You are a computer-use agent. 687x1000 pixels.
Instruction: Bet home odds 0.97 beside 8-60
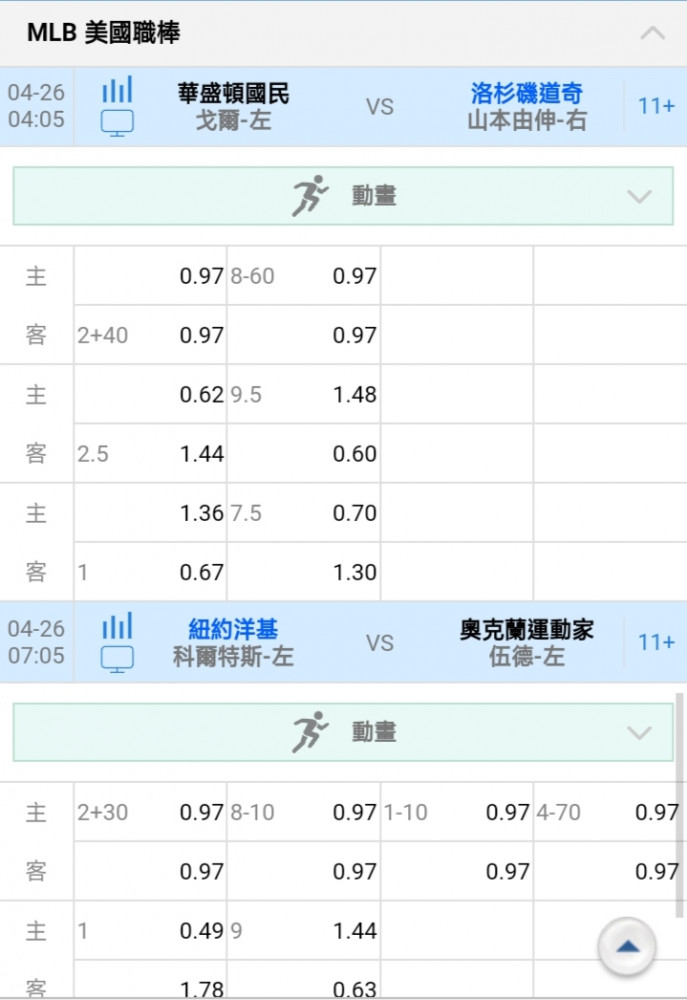(202, 276)
